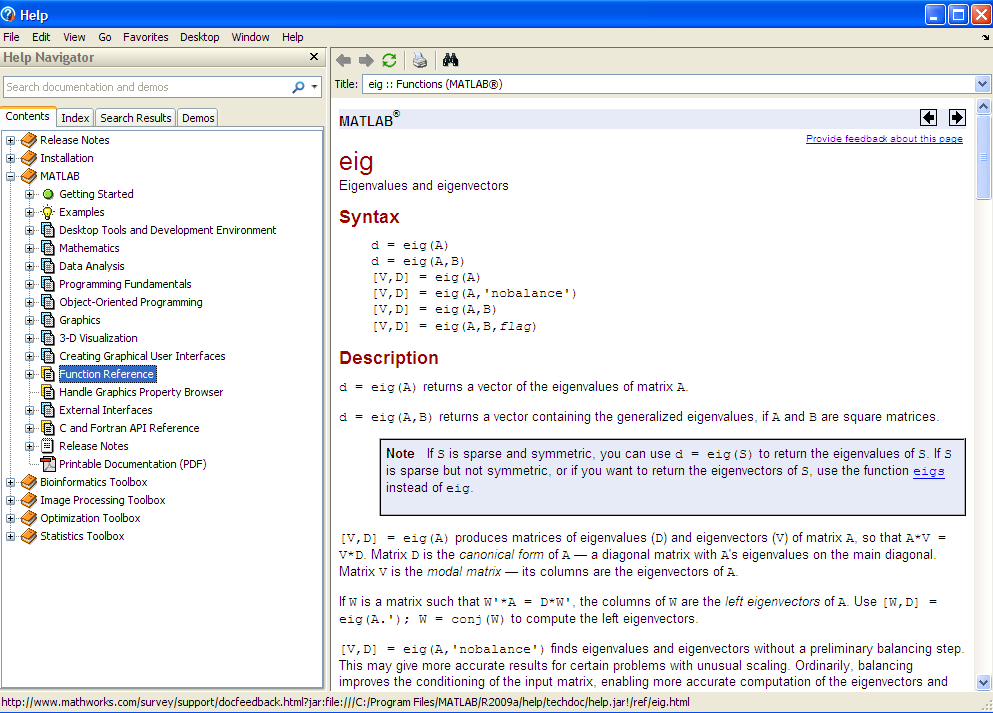Screen dimensions: 993x713
Task: Click the Print page icon
Action: tap(420, 60)
